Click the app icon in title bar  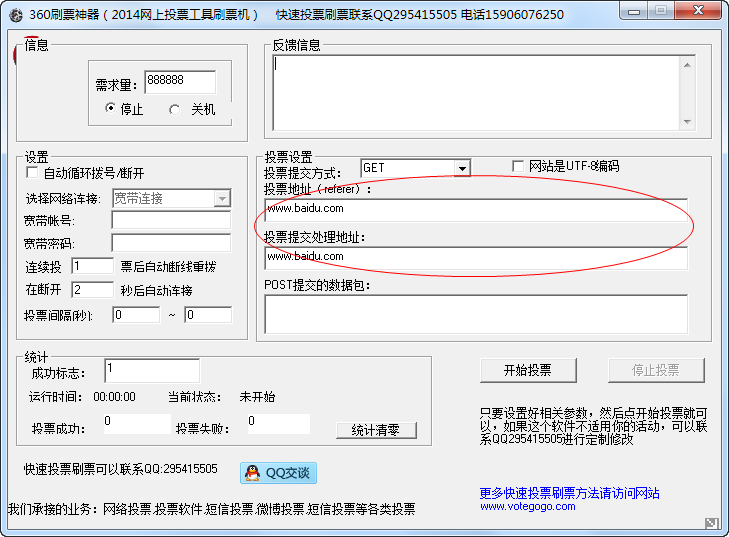click(15, 15)
